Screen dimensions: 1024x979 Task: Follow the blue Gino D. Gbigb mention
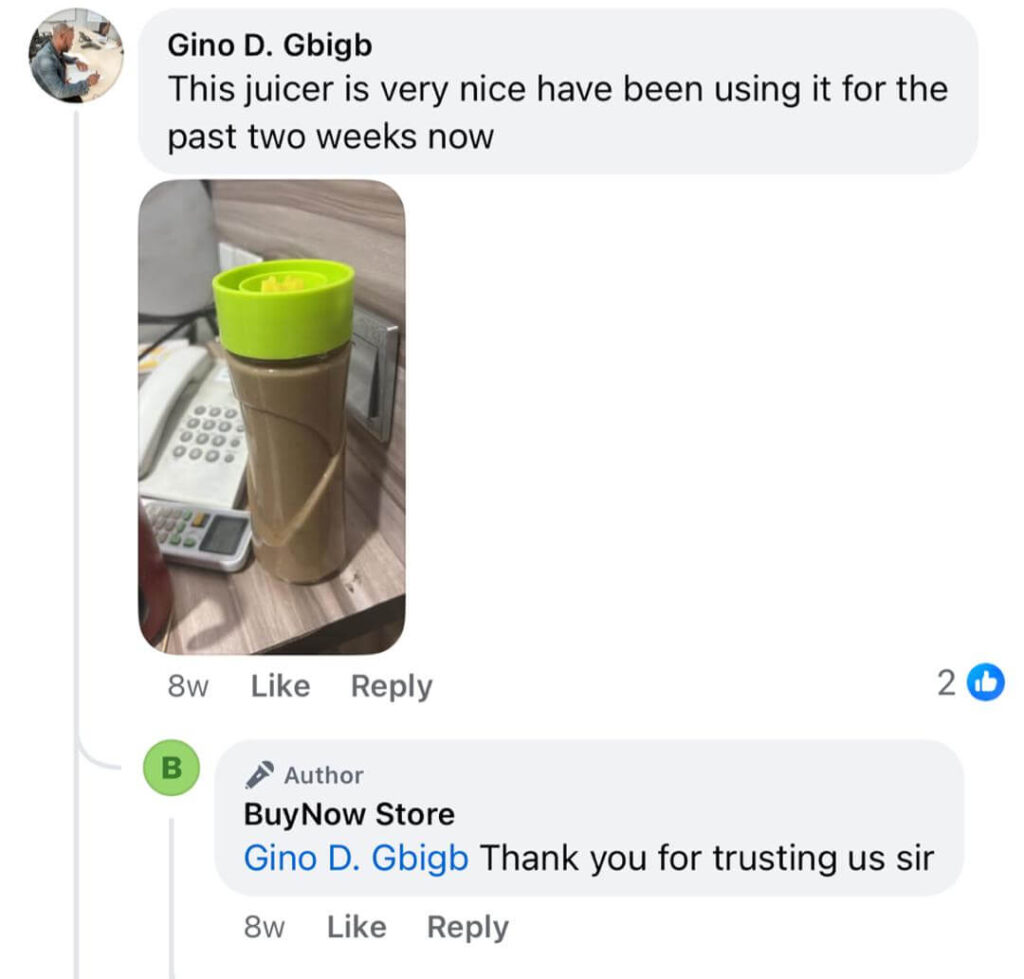pyautogui.click(x=356, y=858)
